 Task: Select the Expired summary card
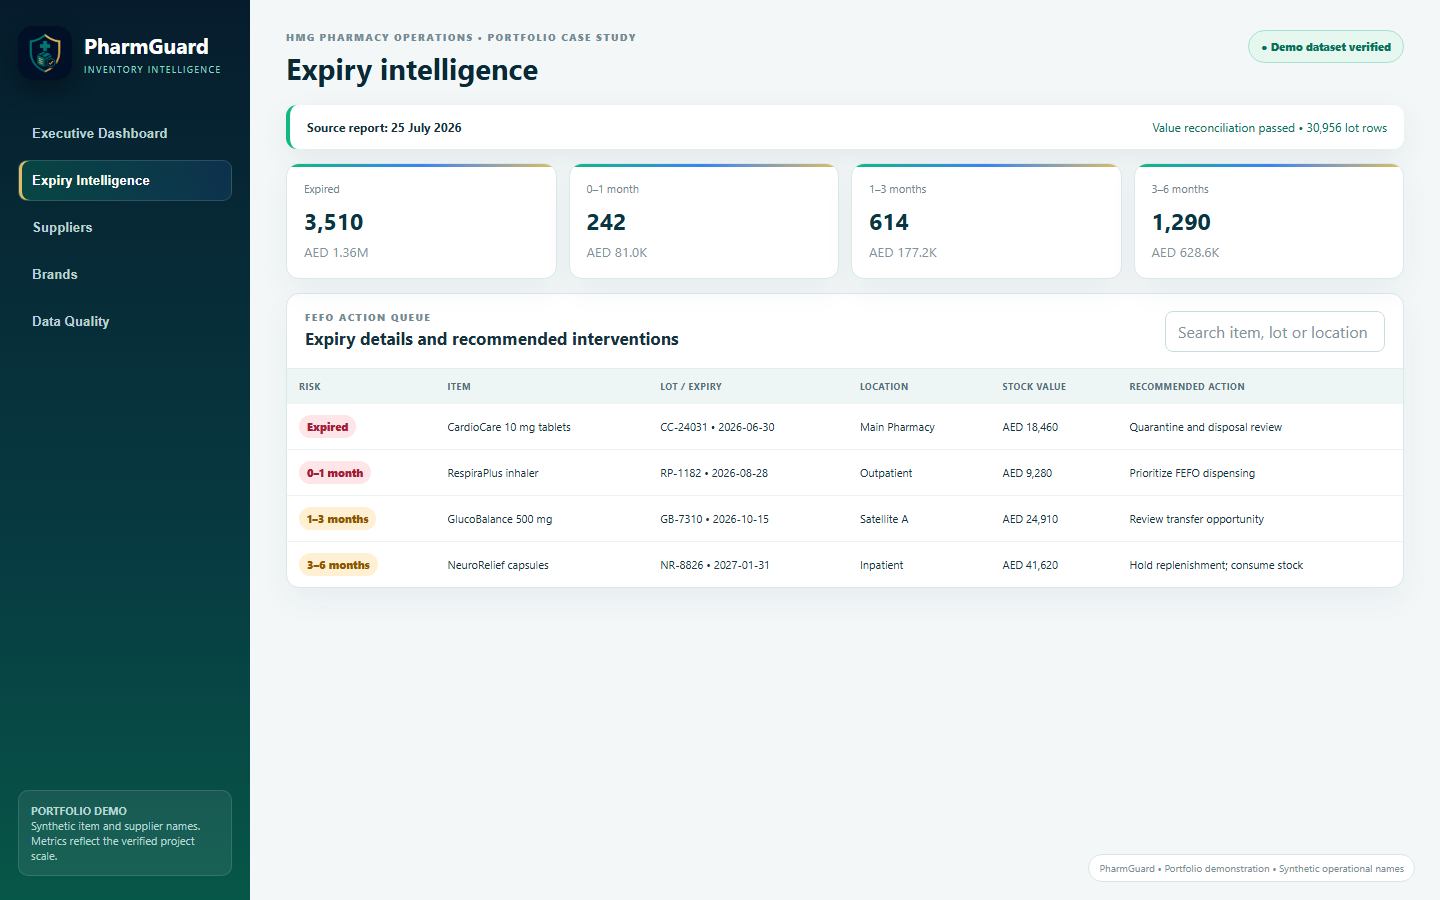click(421, 221)
